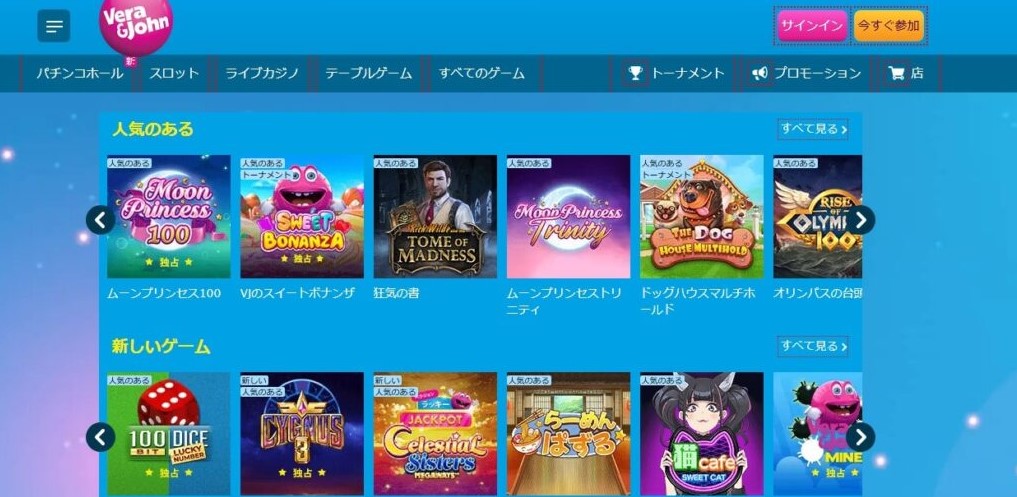1017x497 pixels.
Task: Show previous popular games with left arrow
Action: pos(101,220)
